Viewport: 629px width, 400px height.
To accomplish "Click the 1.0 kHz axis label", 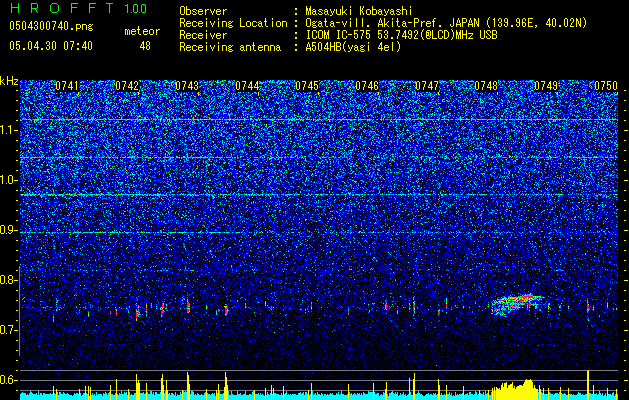I will [8, 181].
